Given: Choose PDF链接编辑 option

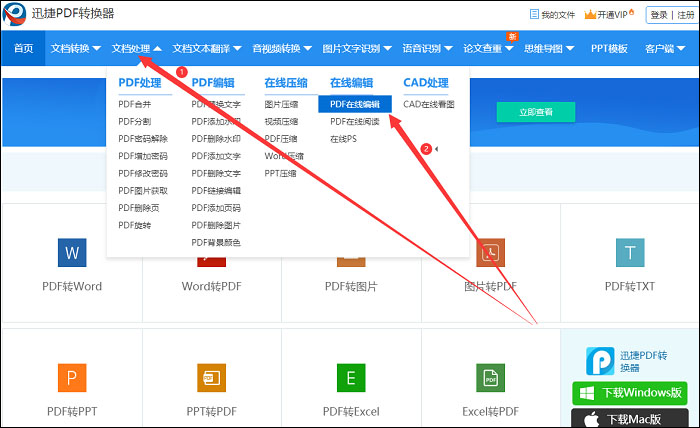Looking at the screenshot, I should (216, 191).
